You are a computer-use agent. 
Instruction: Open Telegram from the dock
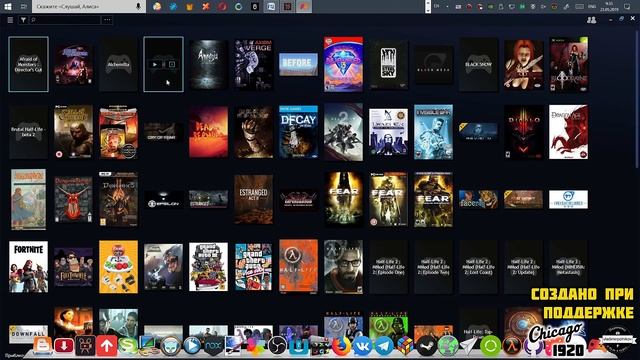(384, 346)
